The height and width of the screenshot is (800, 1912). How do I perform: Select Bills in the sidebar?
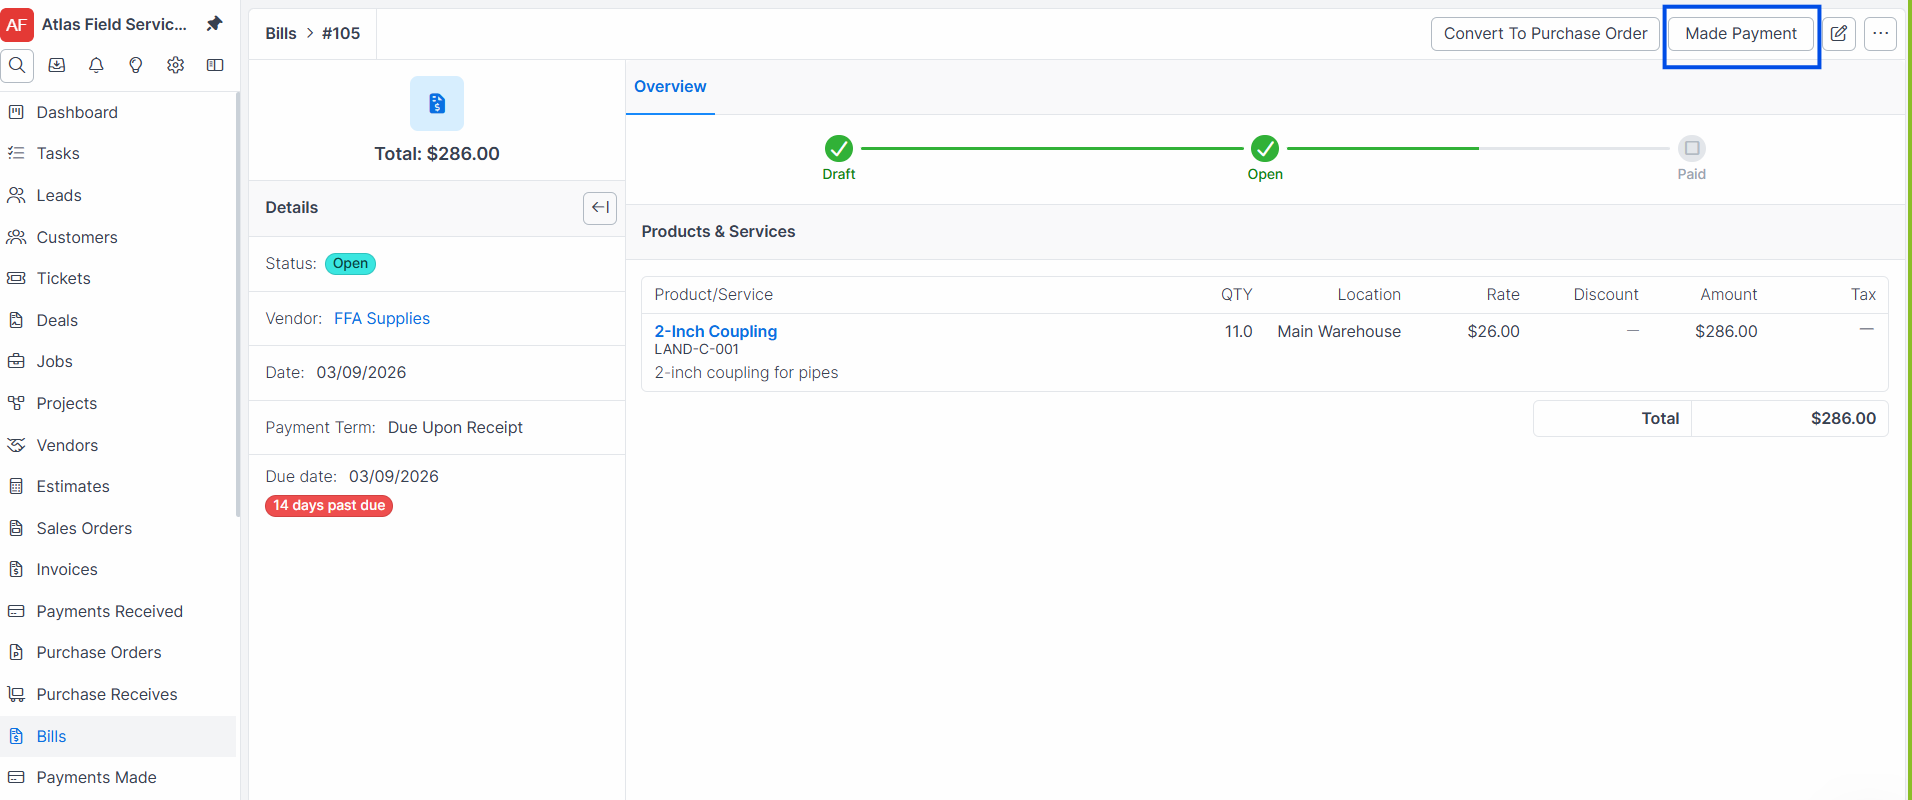118,737
